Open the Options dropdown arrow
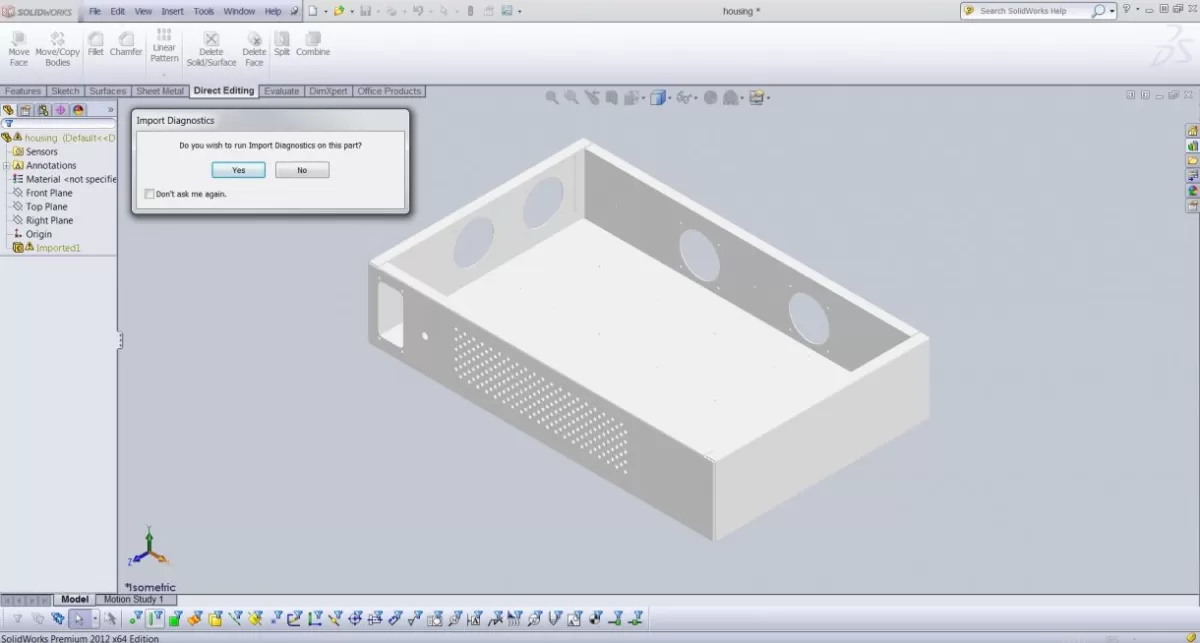This screenshot has width=1200, height=643. tap(519, 11)
